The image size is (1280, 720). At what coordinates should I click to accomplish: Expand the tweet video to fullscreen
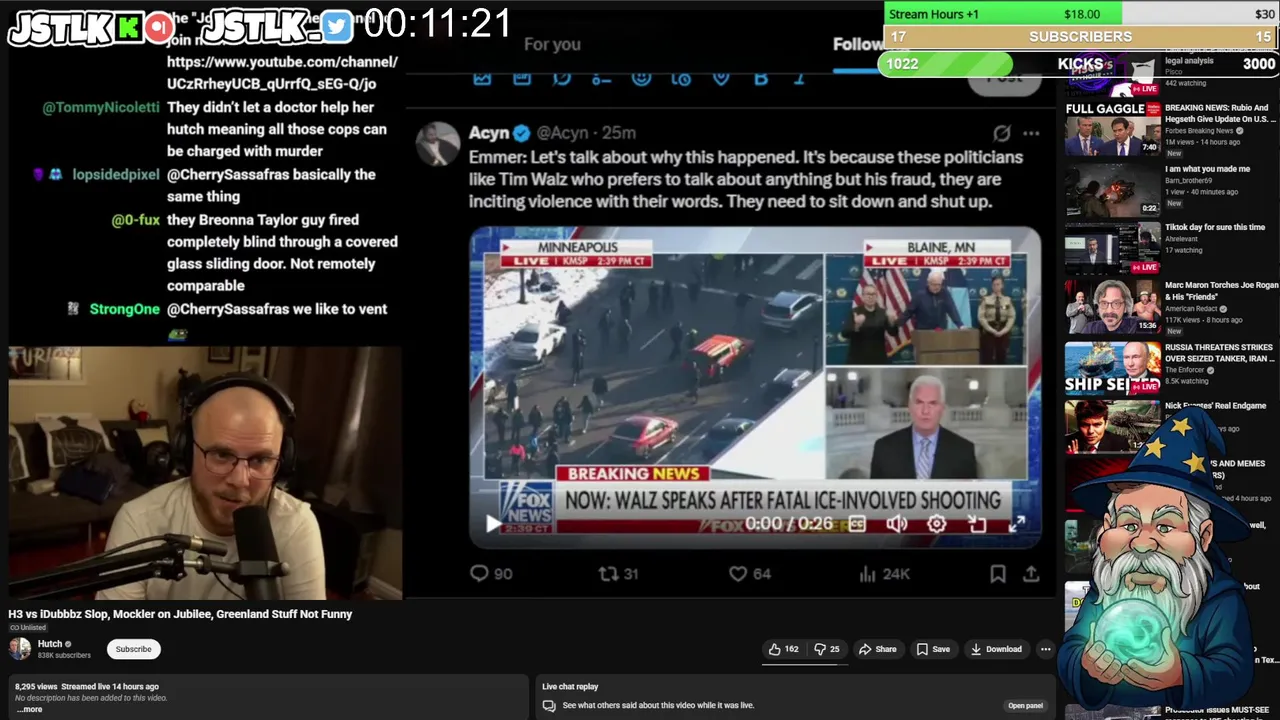click(1017, 523)
